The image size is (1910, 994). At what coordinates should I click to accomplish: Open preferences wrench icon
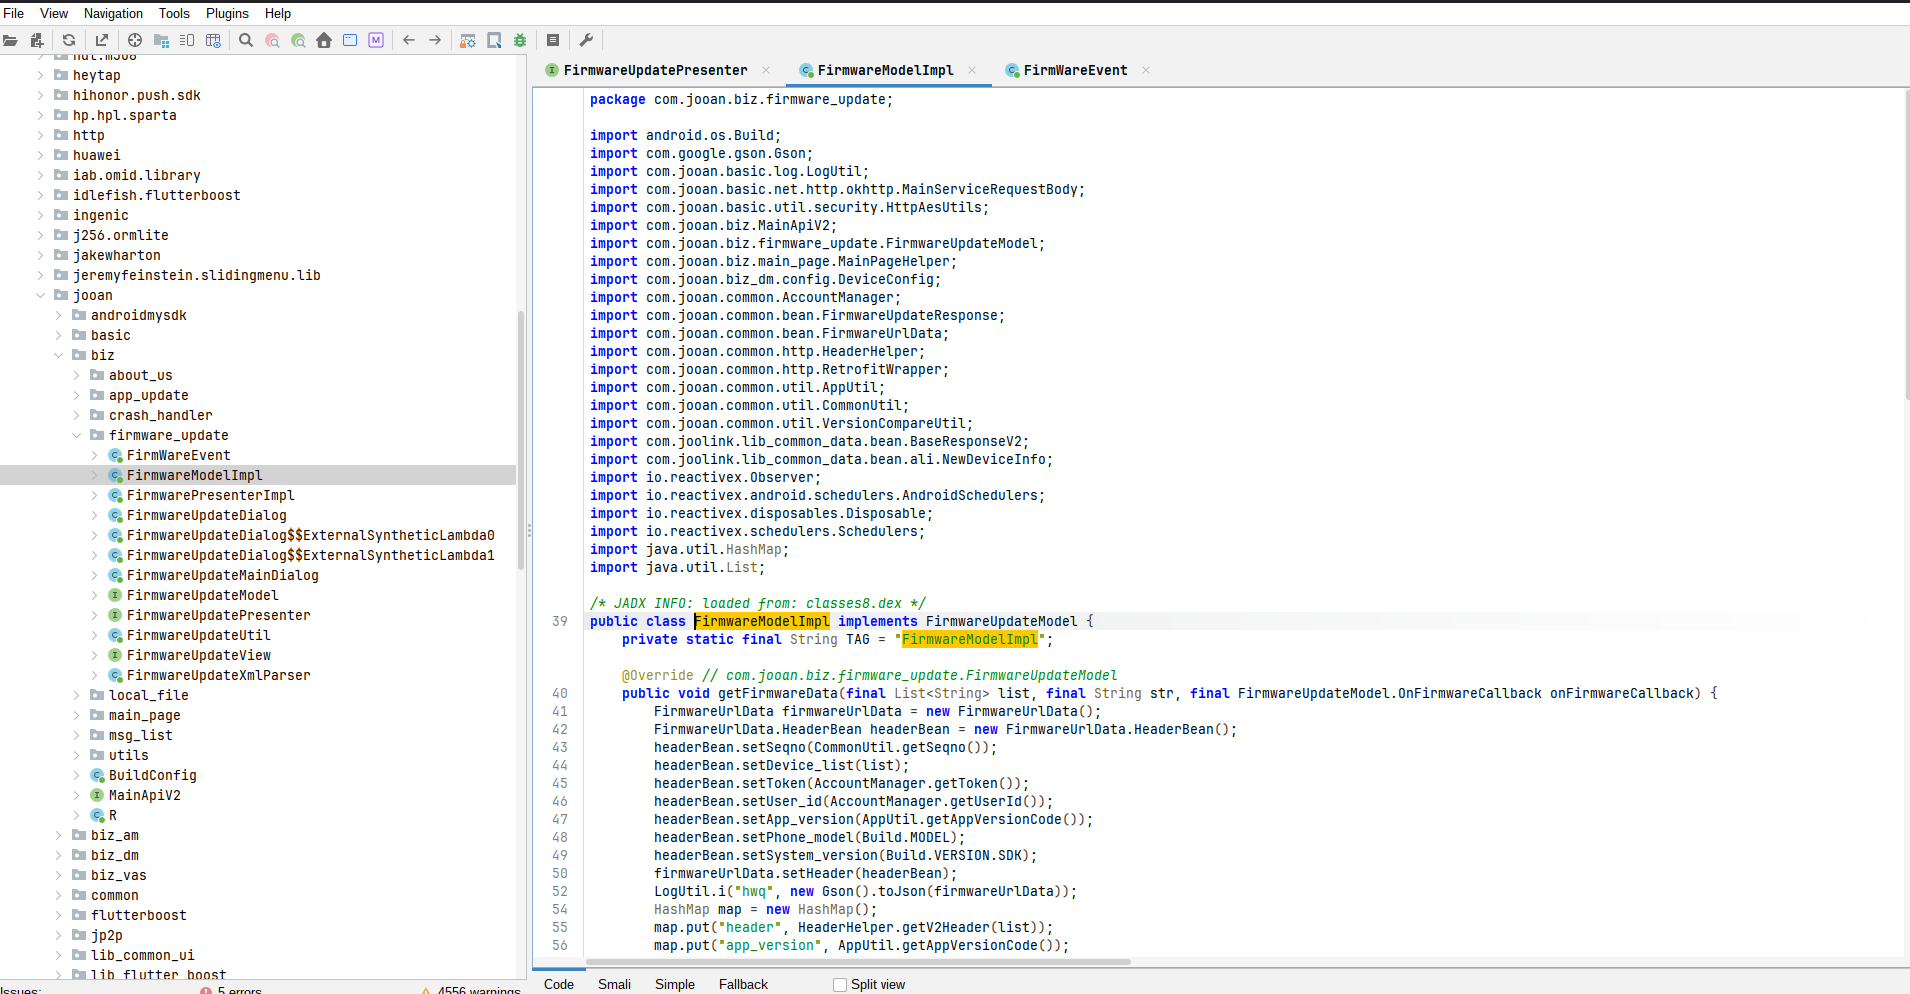point(586,41)
